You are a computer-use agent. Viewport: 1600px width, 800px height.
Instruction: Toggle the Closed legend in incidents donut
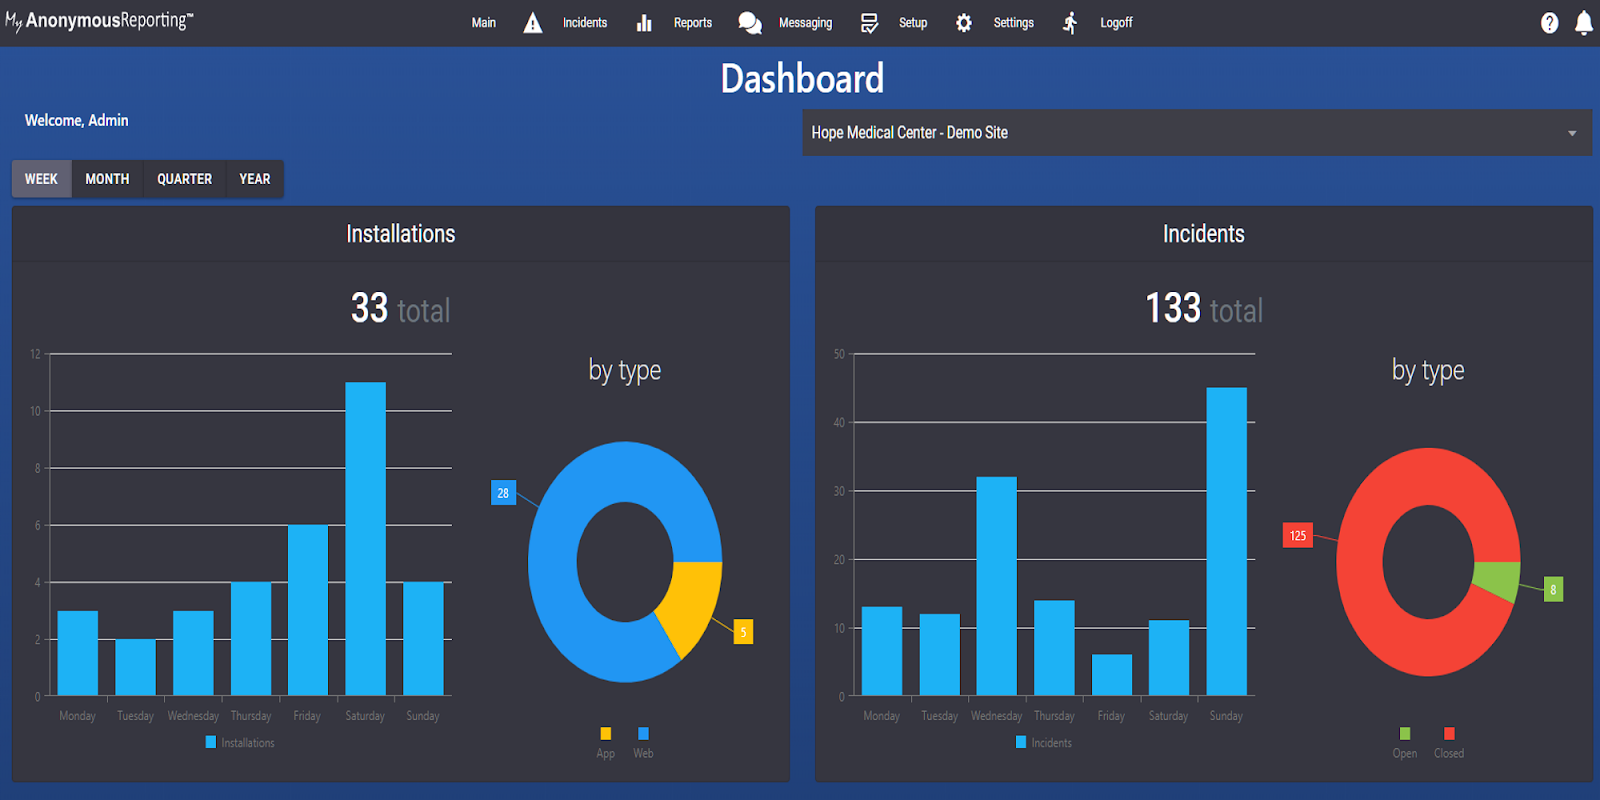(x=1449, y=743)
